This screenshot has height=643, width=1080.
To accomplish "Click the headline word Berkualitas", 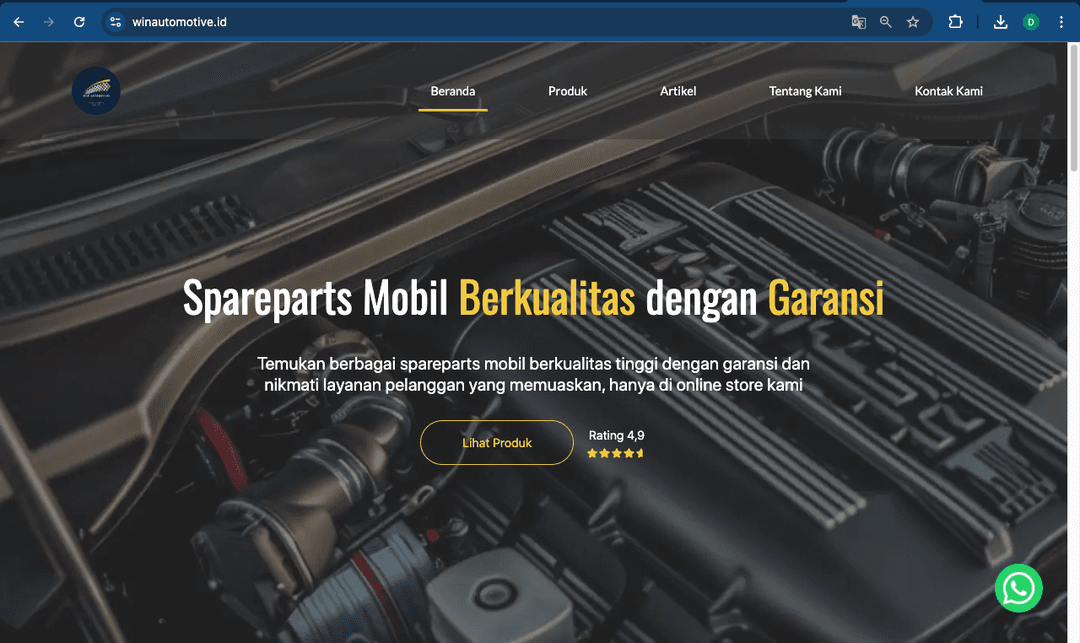I will (547, 298).
